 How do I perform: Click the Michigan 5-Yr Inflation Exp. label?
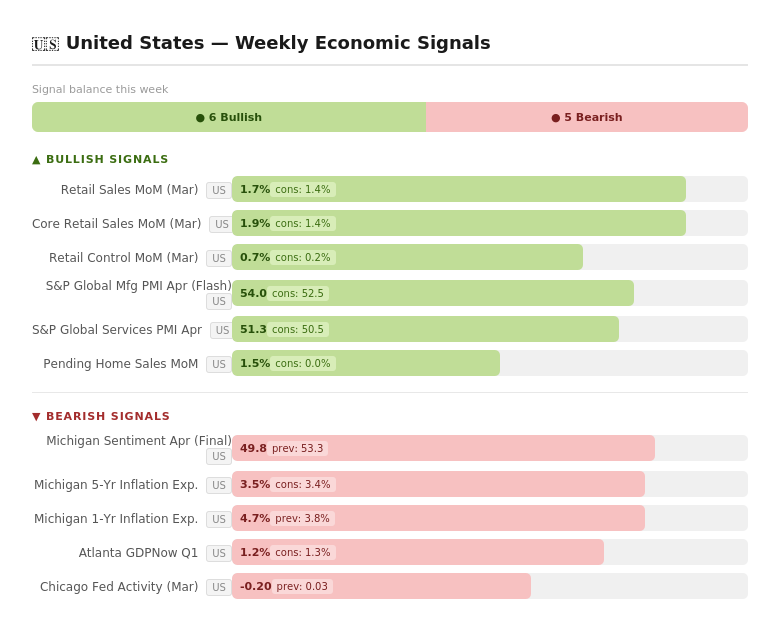click(116, 485)
